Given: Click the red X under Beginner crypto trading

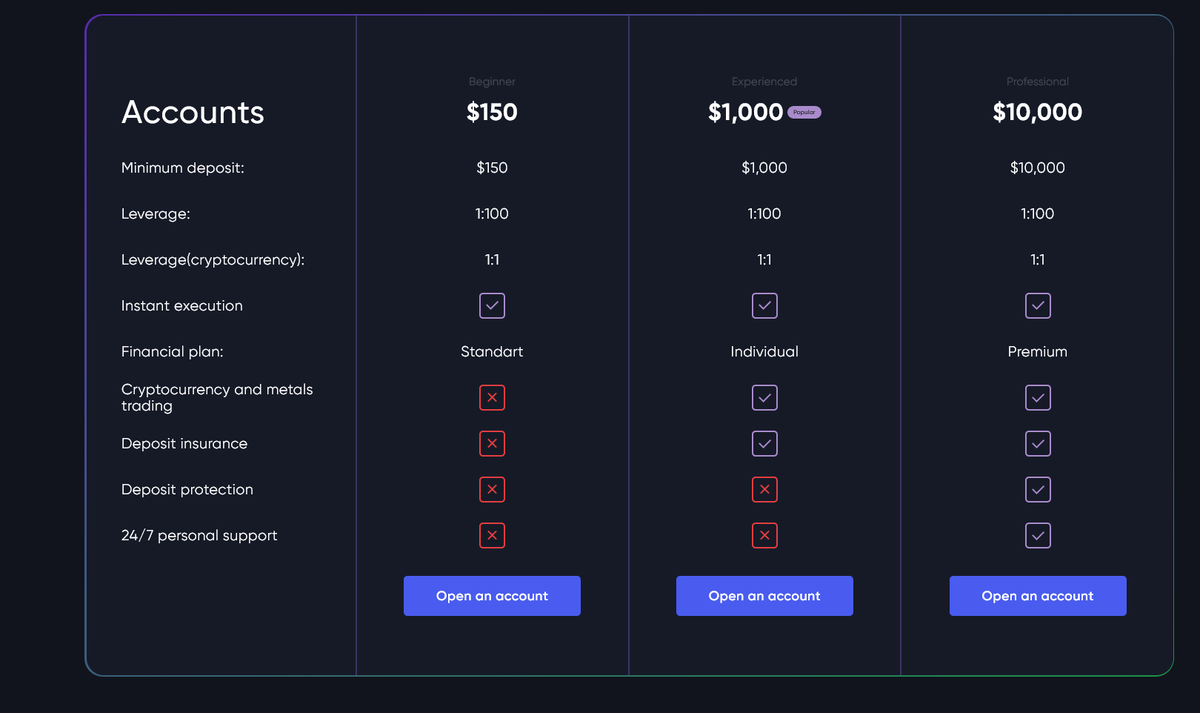Looking at the screenshot, I should (492, 397).
